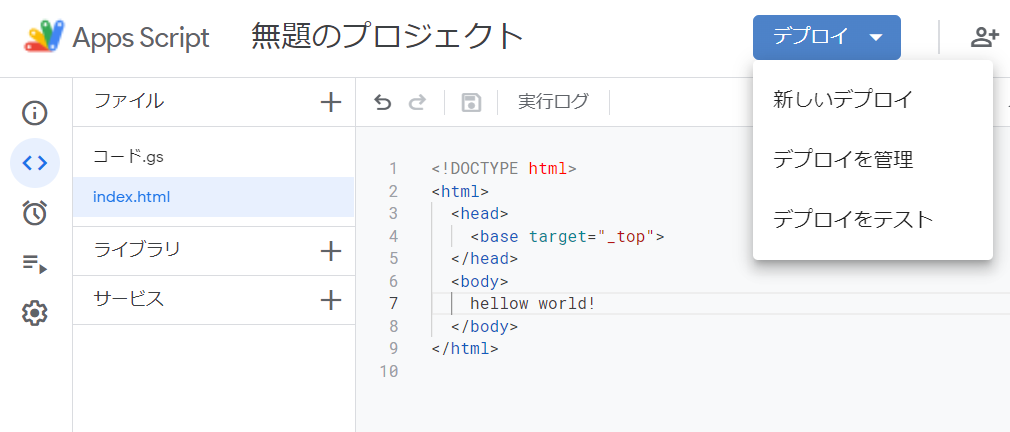1010x432 pixels.
Task: Select デプロイをテスト menu option
Action: click(x=853, y=219)
